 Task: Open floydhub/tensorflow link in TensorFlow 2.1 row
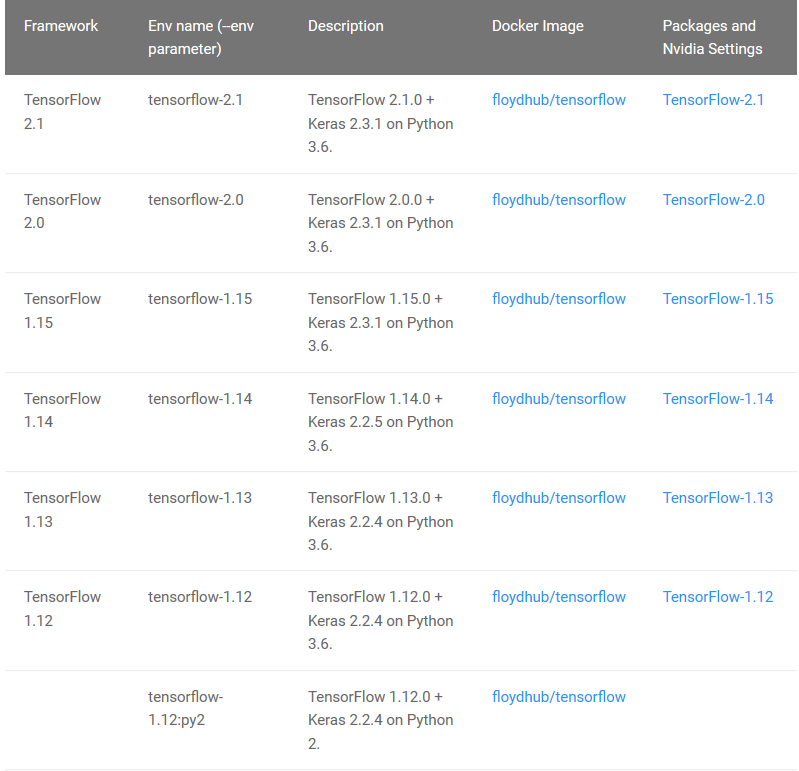coord(558,100)
